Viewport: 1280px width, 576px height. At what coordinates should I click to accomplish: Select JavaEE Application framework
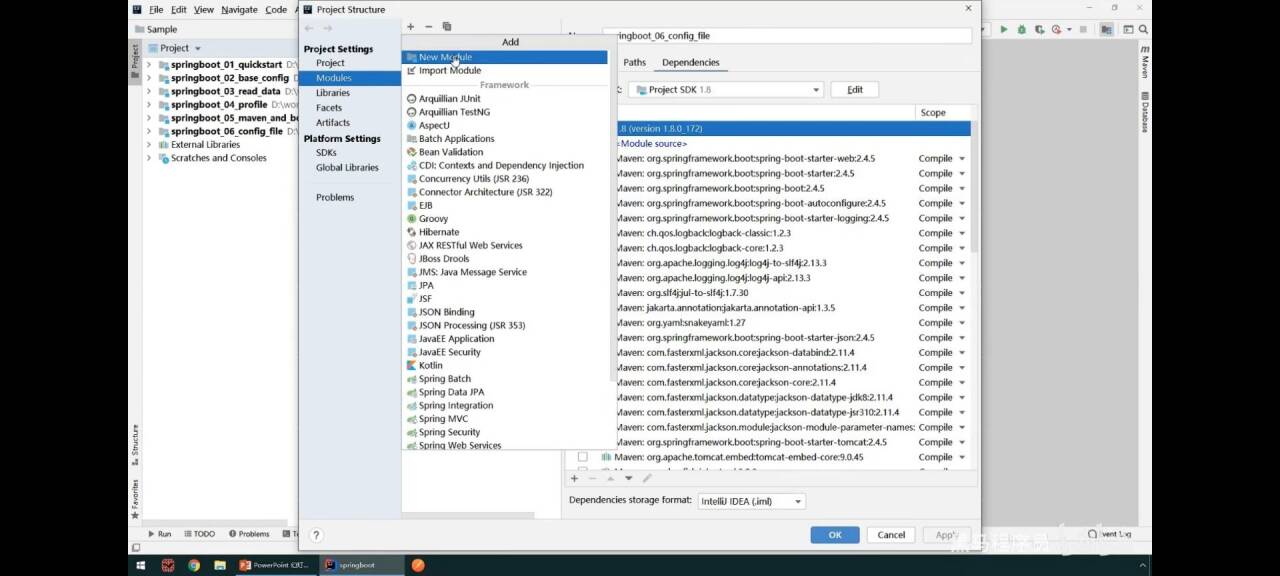pyautogui.click(x=504, y=339)
